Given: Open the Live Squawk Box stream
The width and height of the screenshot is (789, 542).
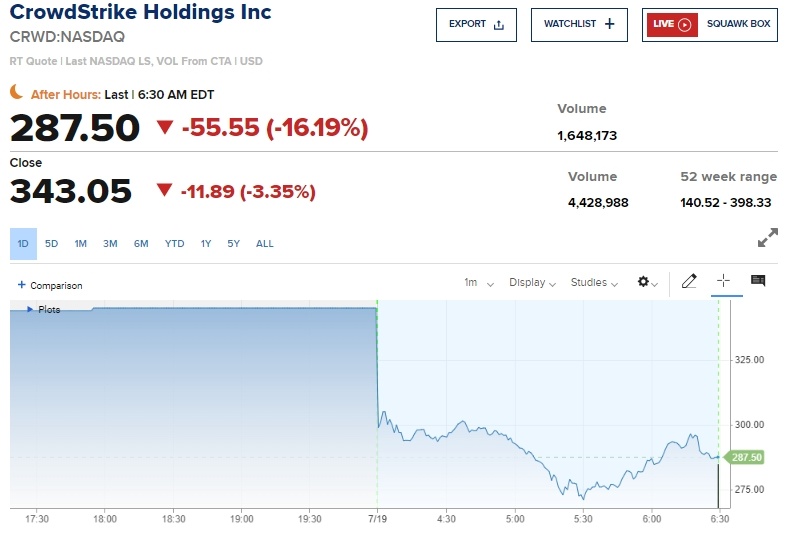Looking at the screenshot, I should tap(709, 25).
